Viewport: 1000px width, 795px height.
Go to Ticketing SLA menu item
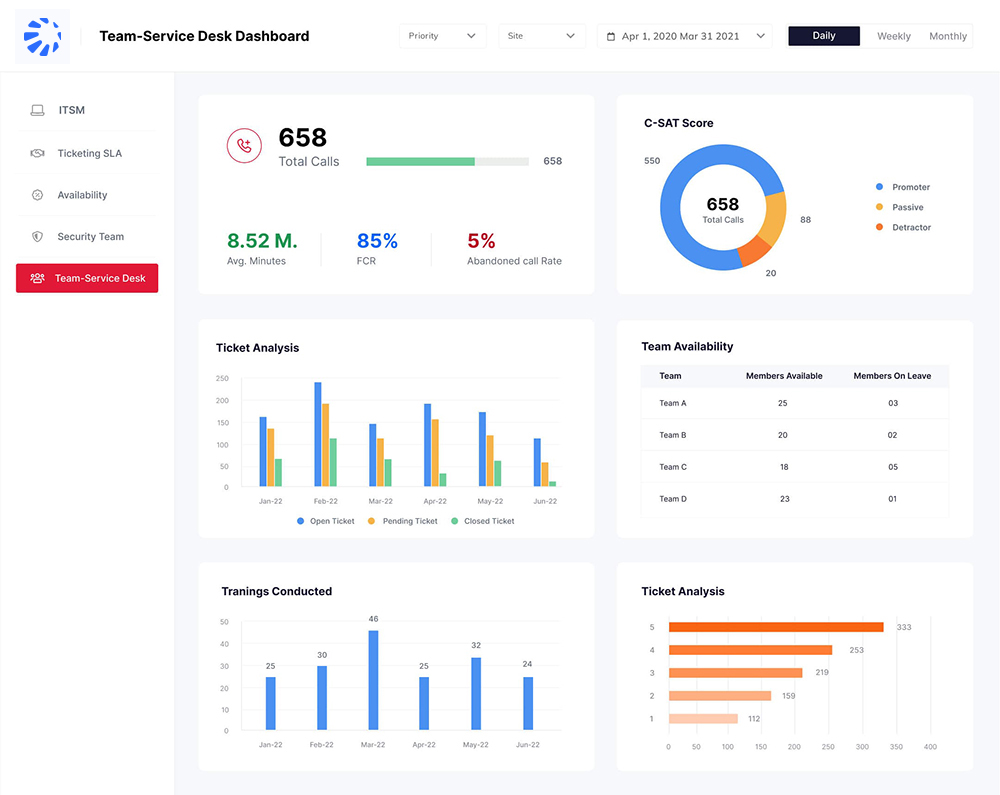(89, 153)
